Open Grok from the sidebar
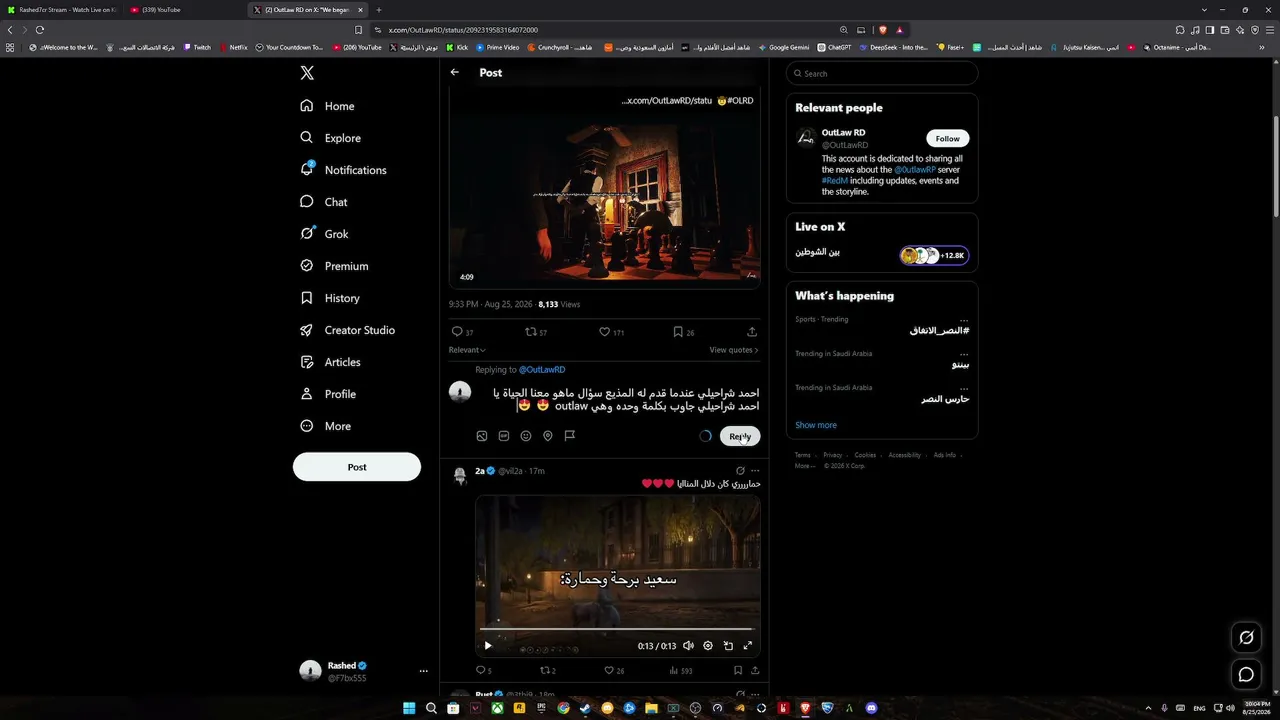This screenshot has width=1280, height=720. point(324,234)
